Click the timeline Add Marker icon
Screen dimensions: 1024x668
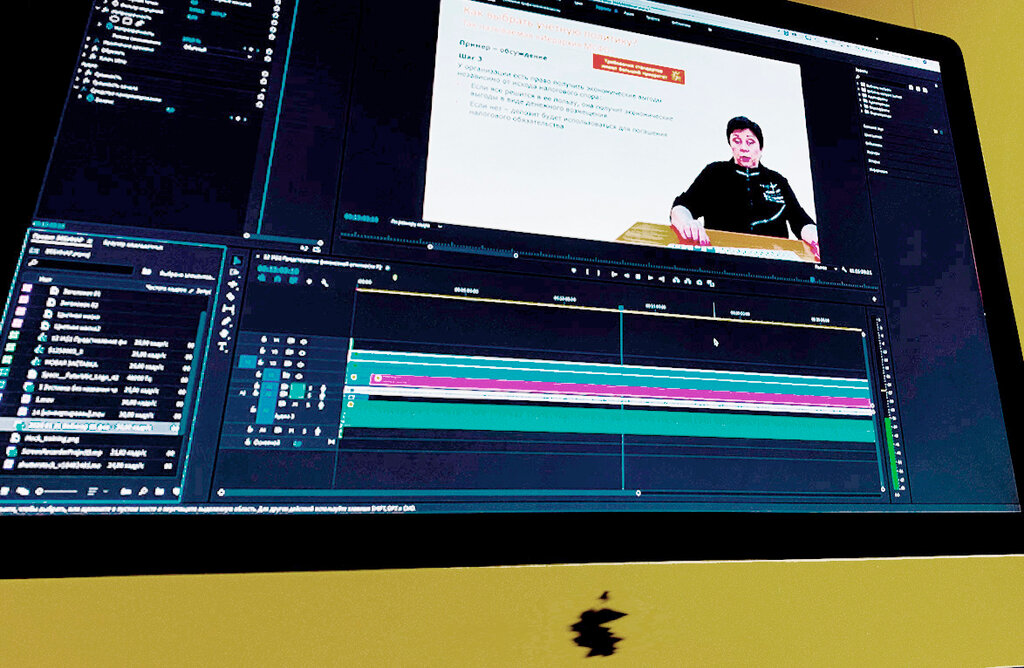coord(309,282)
